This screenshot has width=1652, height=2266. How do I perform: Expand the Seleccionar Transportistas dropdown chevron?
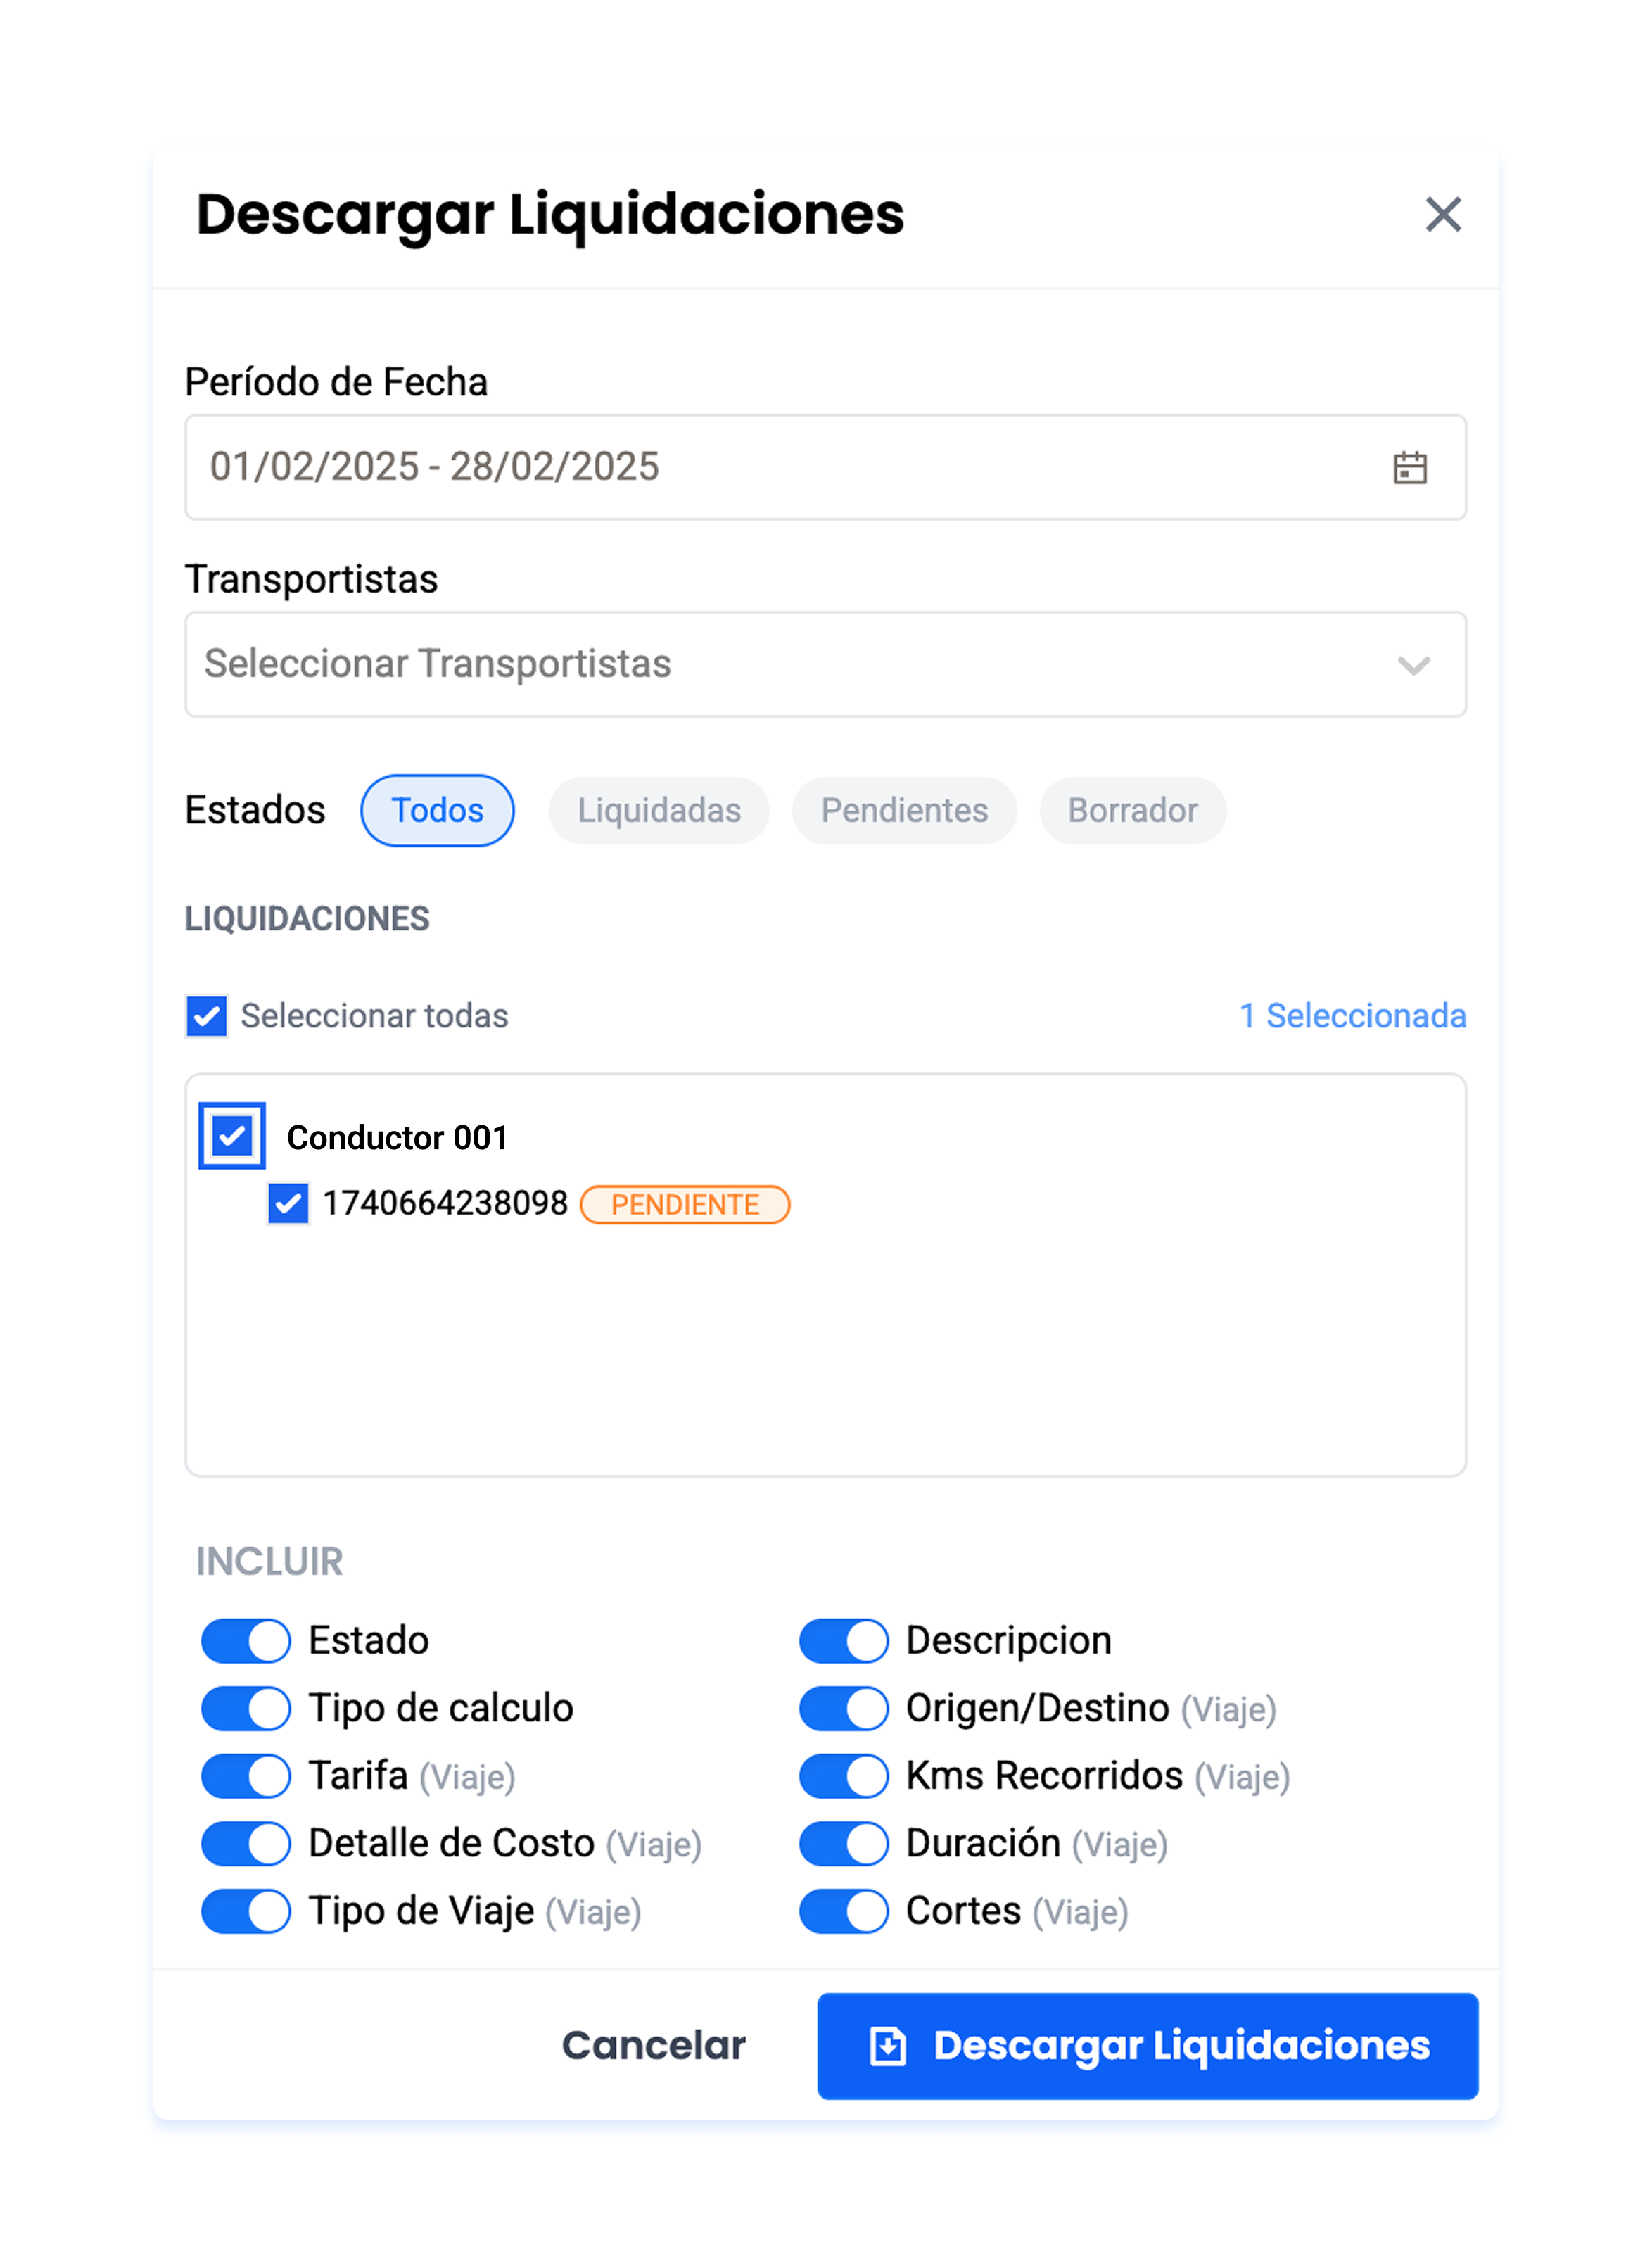[1414, 665]
